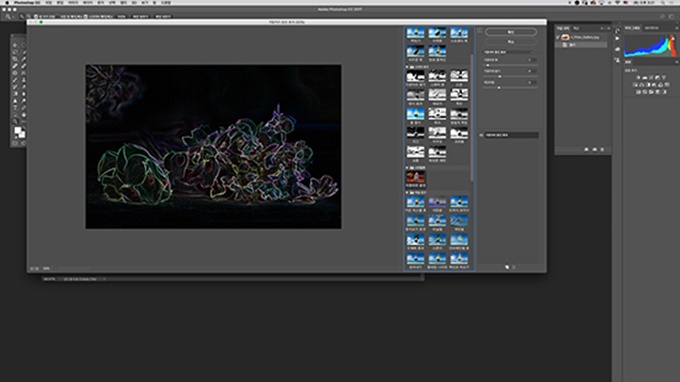Add a Curves adjustment

[651, 77]
